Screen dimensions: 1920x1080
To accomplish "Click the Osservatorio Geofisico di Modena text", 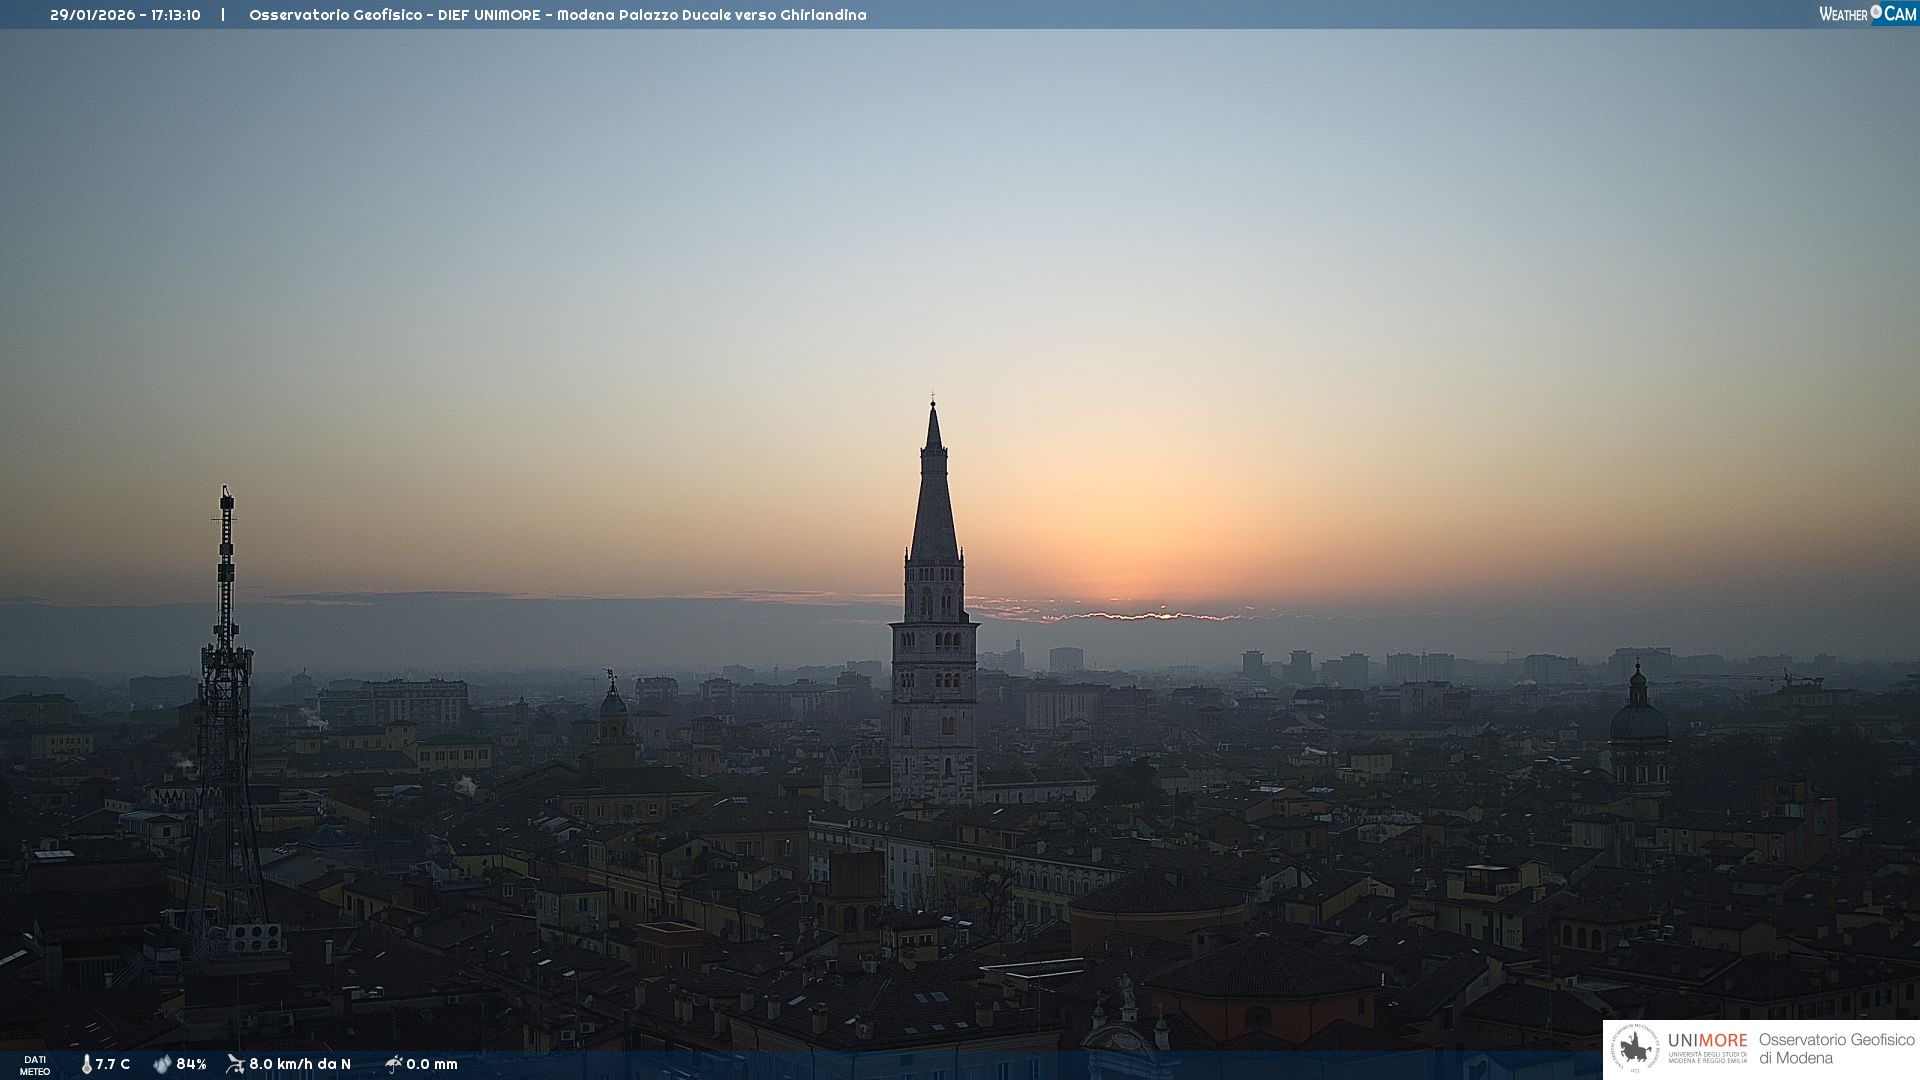I will point(1836,1049).
